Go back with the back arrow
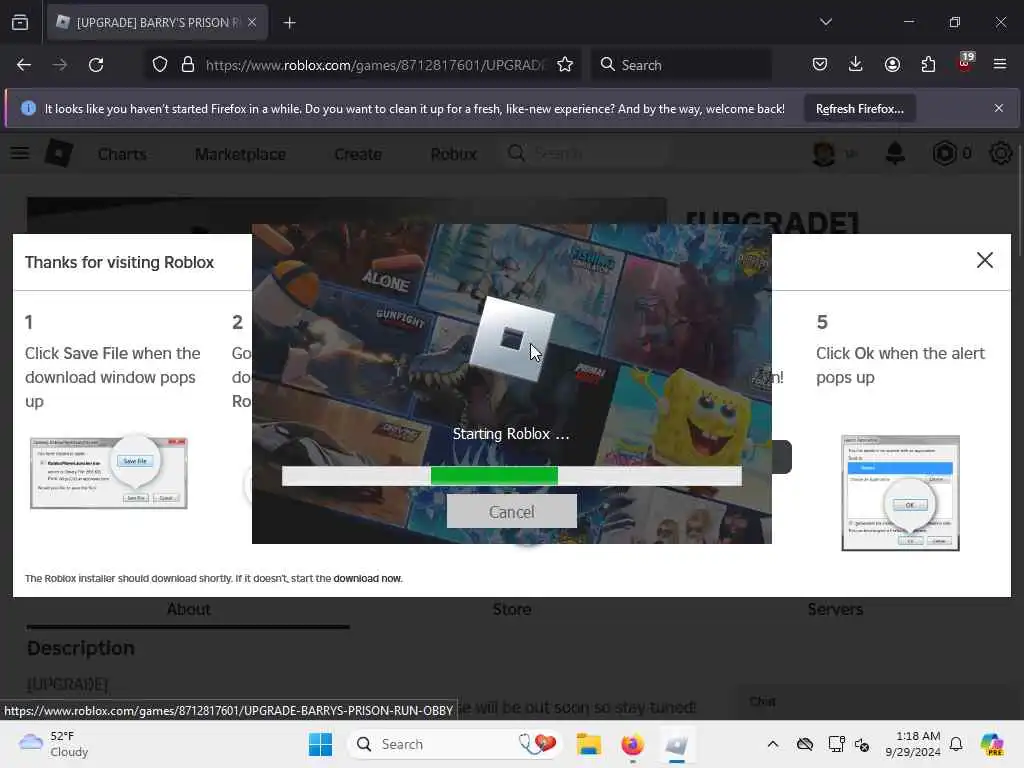1024x768 pixels. 24,65
